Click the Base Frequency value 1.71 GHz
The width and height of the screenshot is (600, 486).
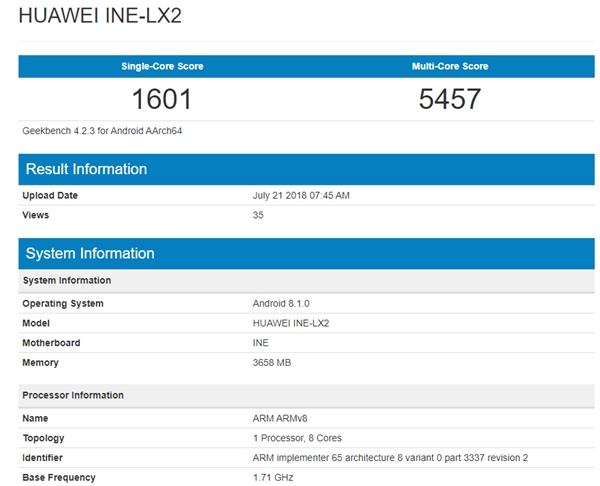coord(274,477)
